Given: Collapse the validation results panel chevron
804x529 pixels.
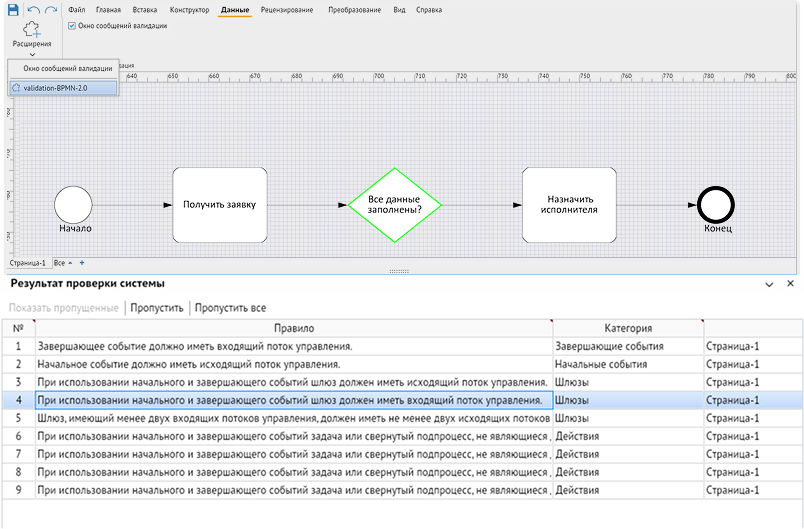Looking at the screenshot, I should pos(769,284).
